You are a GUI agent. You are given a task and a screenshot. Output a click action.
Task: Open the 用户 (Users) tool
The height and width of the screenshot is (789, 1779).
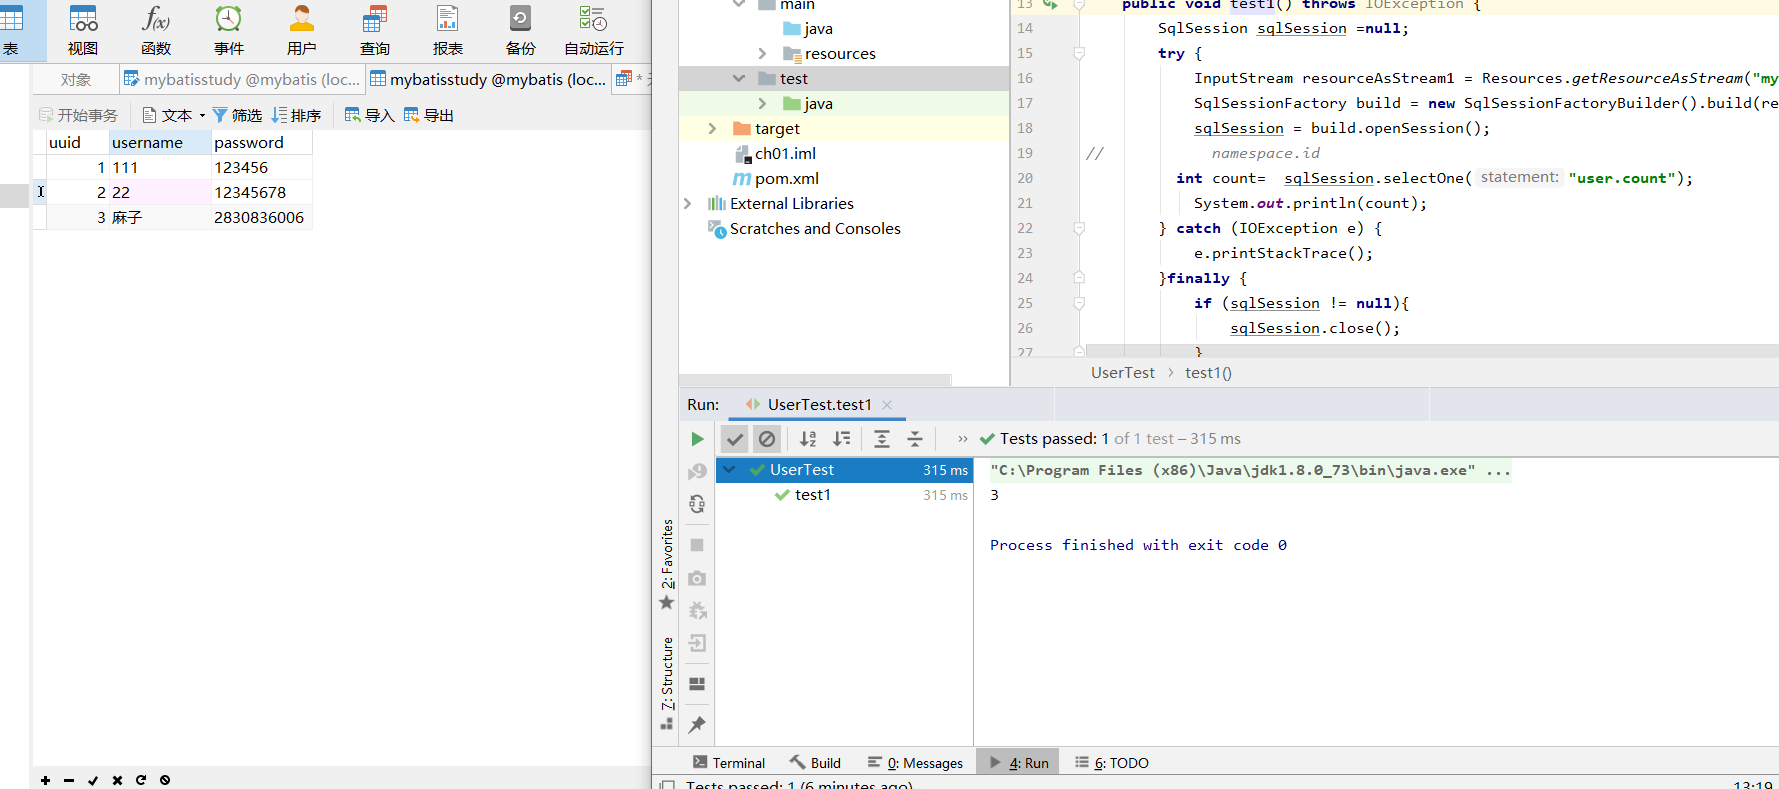pos(301,30)
